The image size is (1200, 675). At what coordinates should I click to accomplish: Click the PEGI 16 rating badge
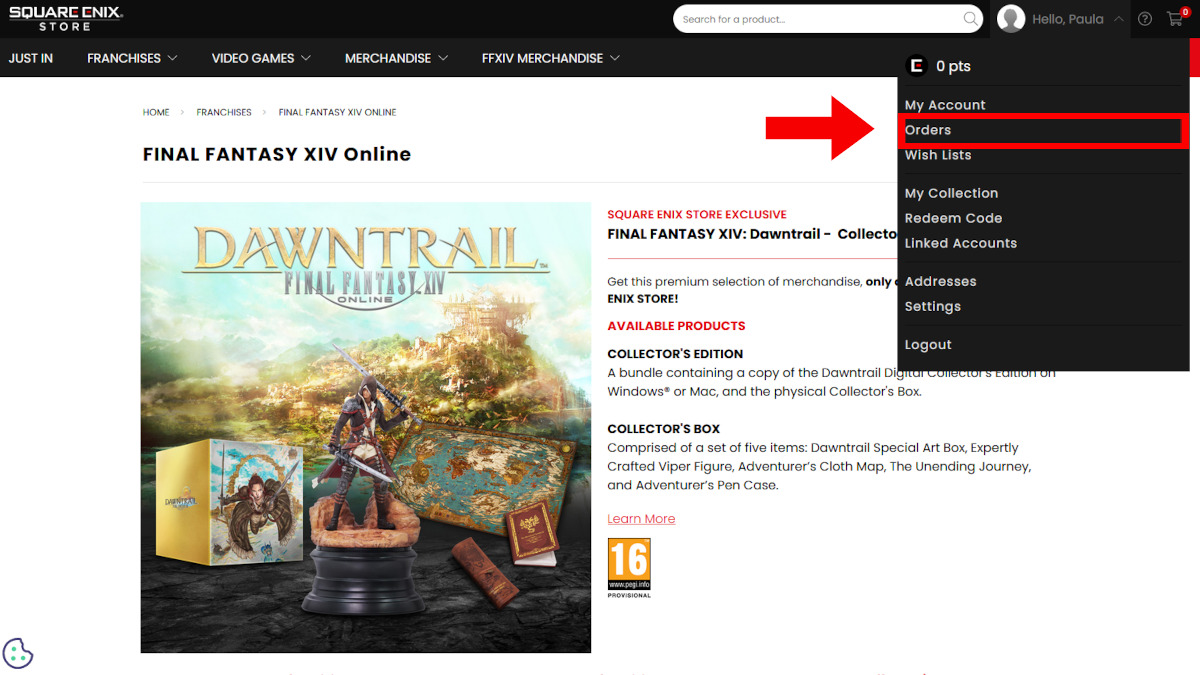click(629, 567)
